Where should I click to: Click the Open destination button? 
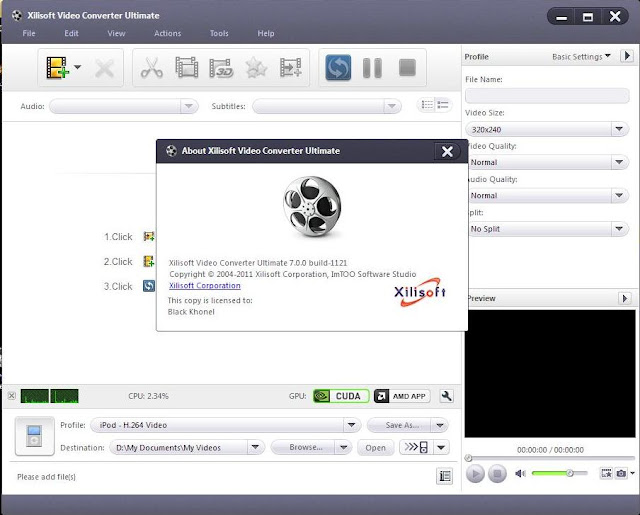coord(376,448)
